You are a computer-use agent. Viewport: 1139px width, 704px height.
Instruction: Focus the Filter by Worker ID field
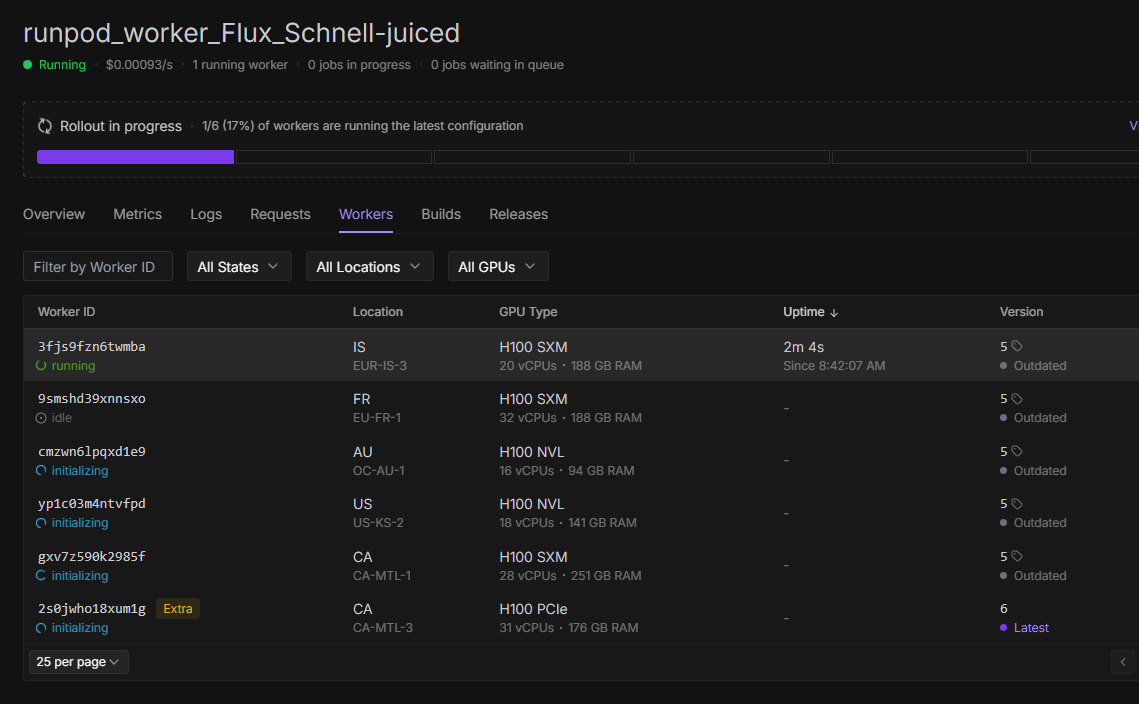(x=97, y=267)
